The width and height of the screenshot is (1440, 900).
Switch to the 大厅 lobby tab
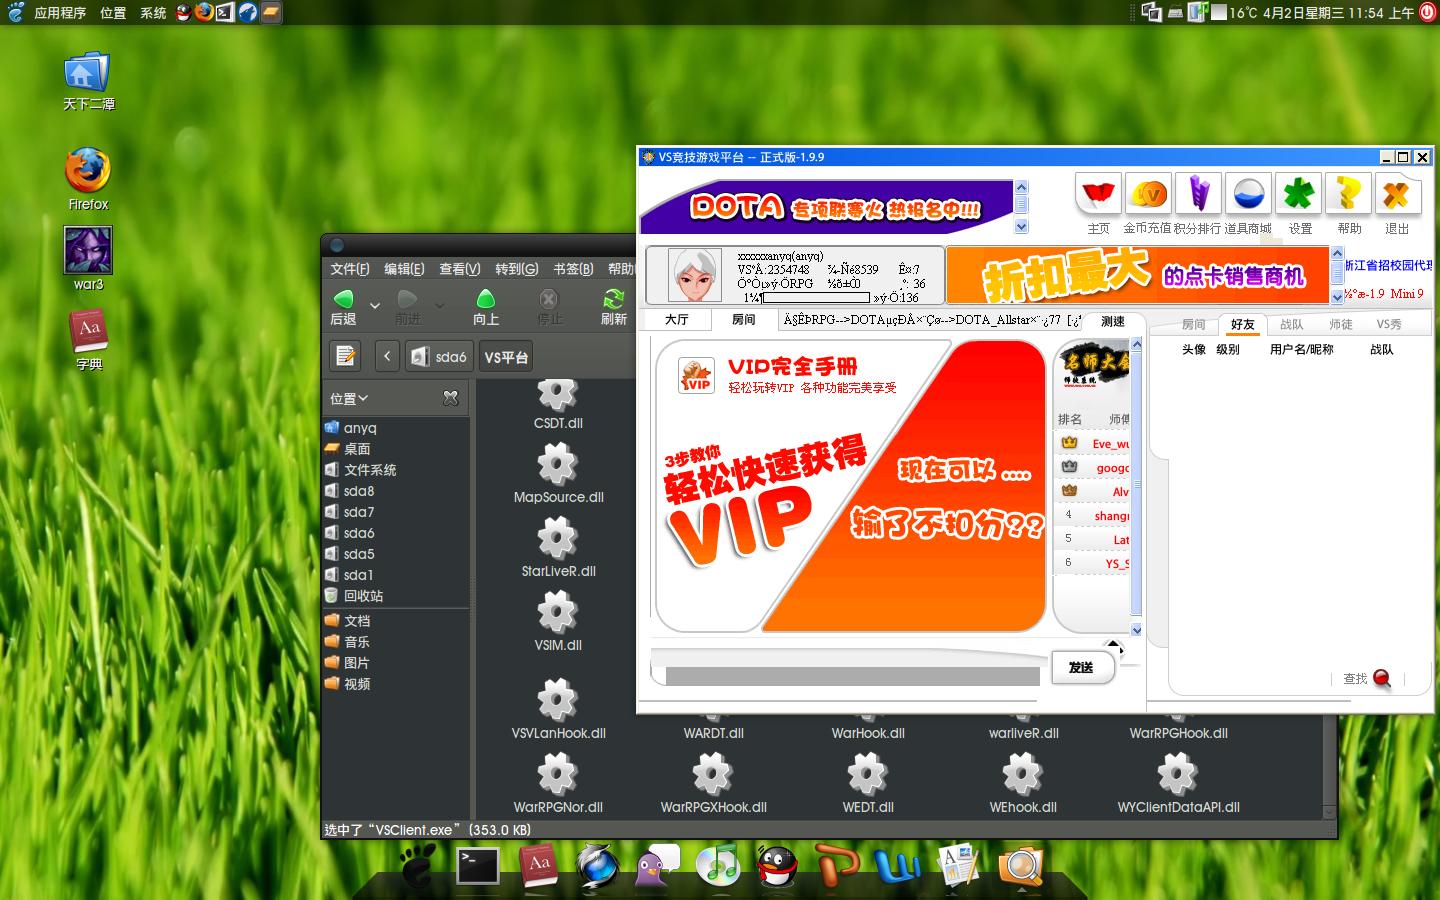[x=677, y=320]
